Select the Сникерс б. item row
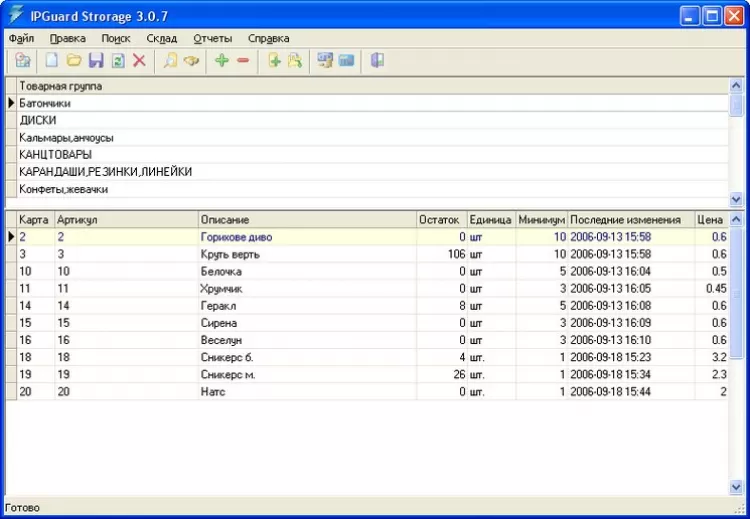The height and width of the screenshot is (519, 750). point(225,357)
